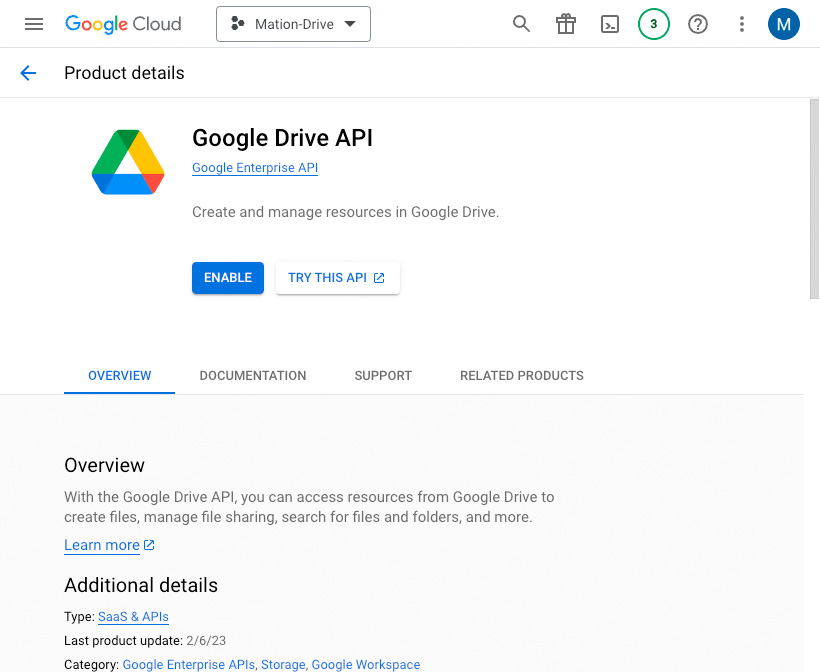Open the RELATED PRODUCTS tab
The width and height of the screenshot is (820, 672).
(522, 375)
